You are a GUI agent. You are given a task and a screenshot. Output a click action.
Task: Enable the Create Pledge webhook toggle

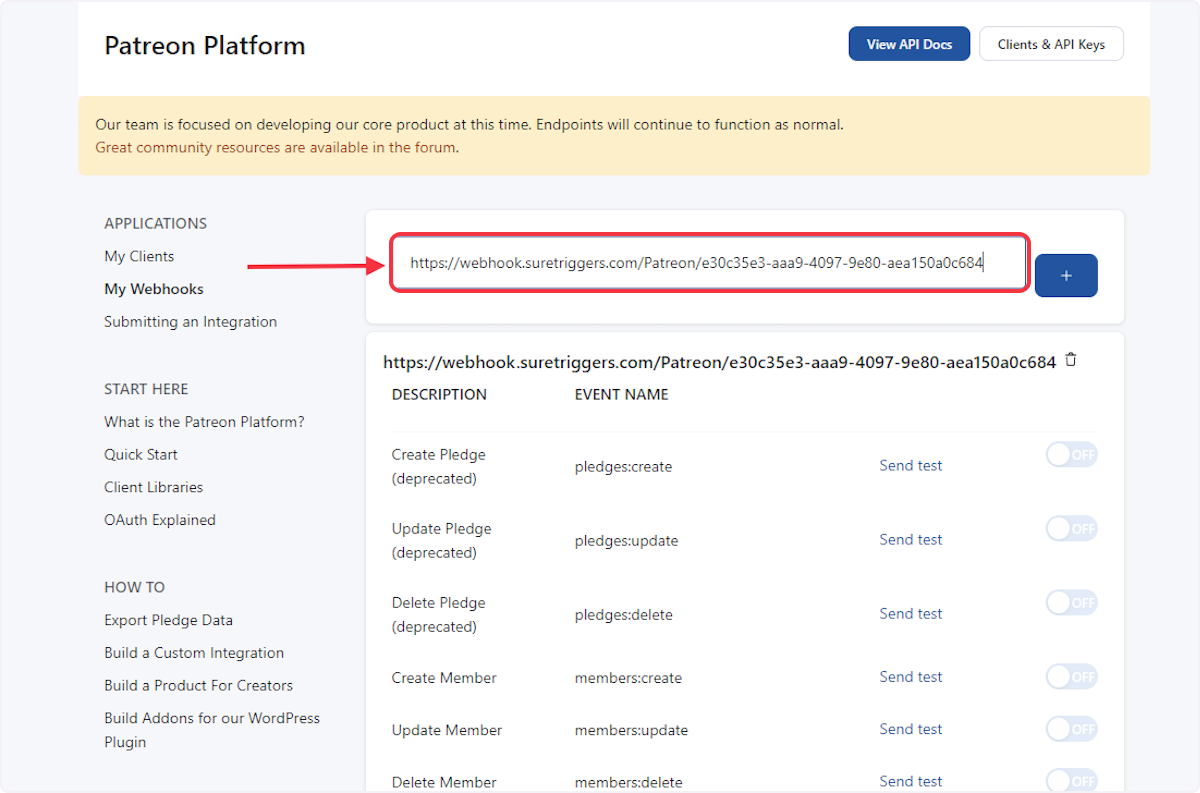(x=1071, y=454)
